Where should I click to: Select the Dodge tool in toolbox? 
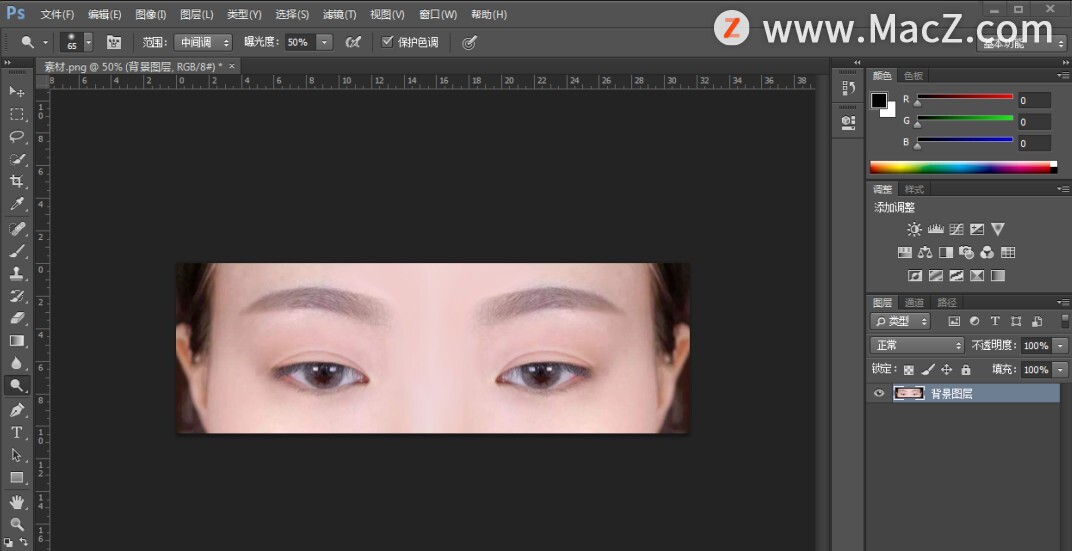(17, 386)
